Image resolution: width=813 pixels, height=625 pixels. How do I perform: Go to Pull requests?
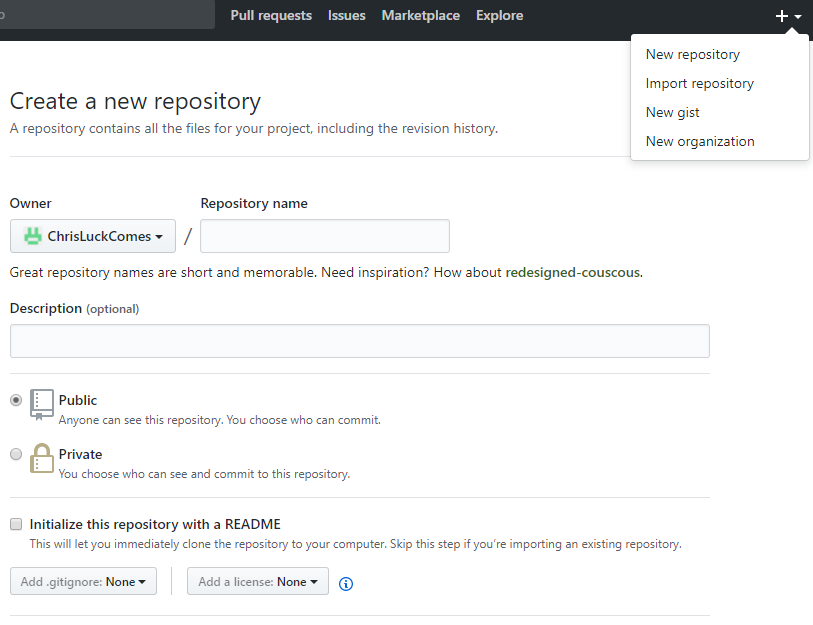[x=271, y=16]
